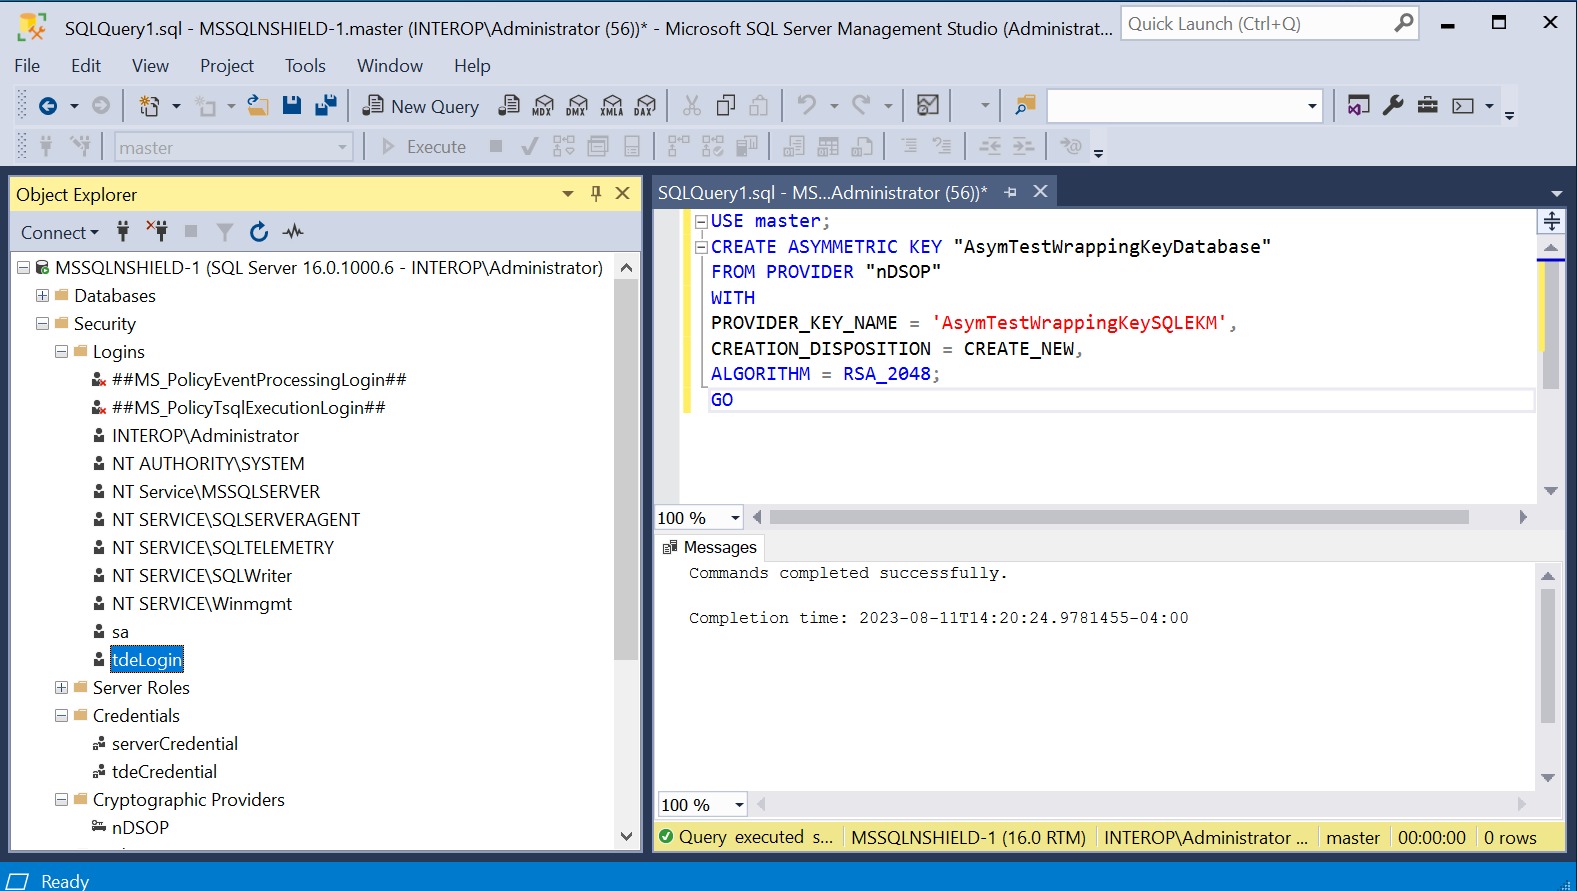The width and height of the screenshot is (1577, 891).
Task: Expand the Databases node
Action: [x=42, y=296]
